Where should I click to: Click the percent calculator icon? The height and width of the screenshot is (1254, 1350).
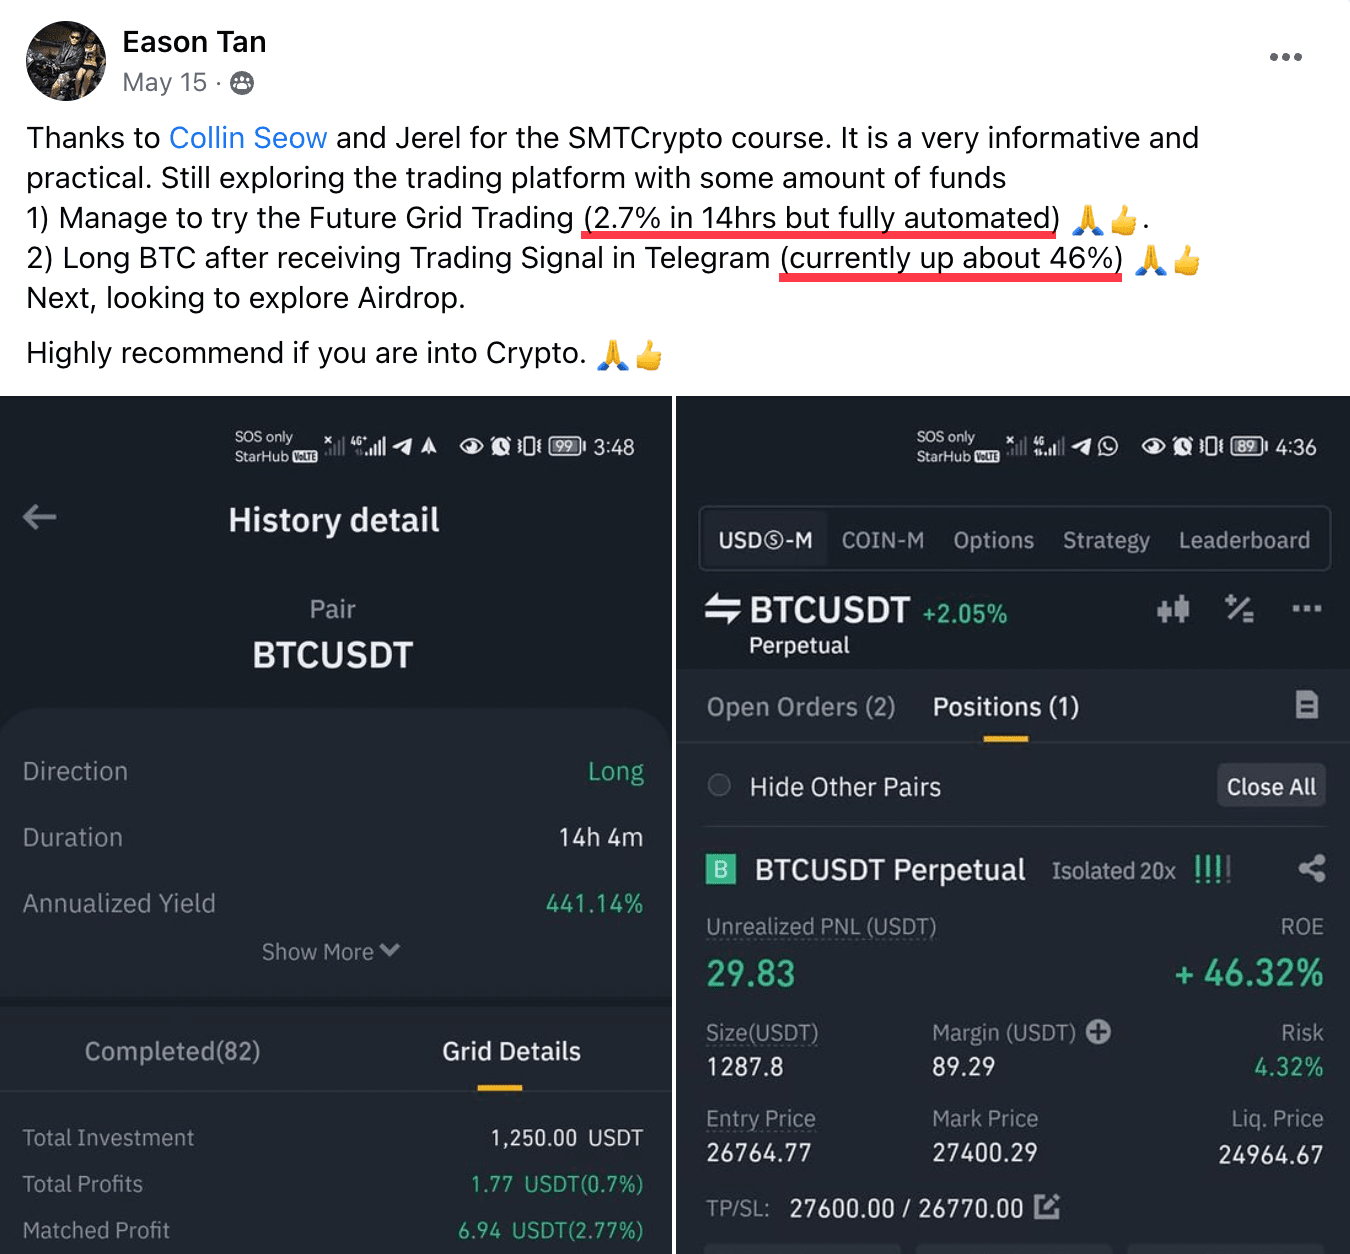(x=1239, y=608)
